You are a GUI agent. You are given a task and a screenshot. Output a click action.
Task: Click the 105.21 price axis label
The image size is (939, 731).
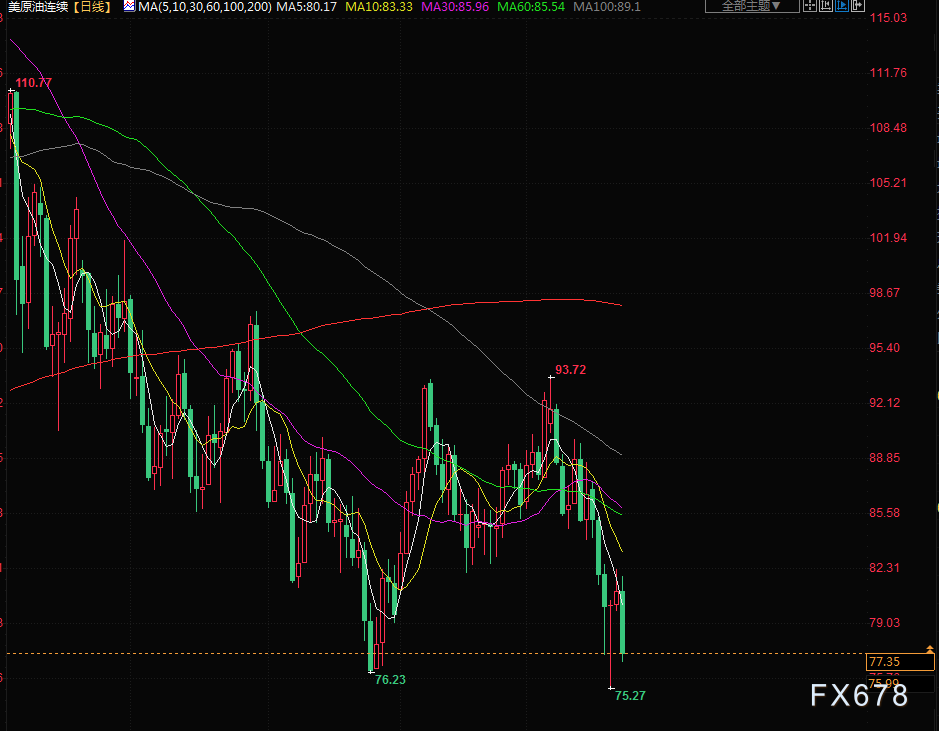point(888,183)
